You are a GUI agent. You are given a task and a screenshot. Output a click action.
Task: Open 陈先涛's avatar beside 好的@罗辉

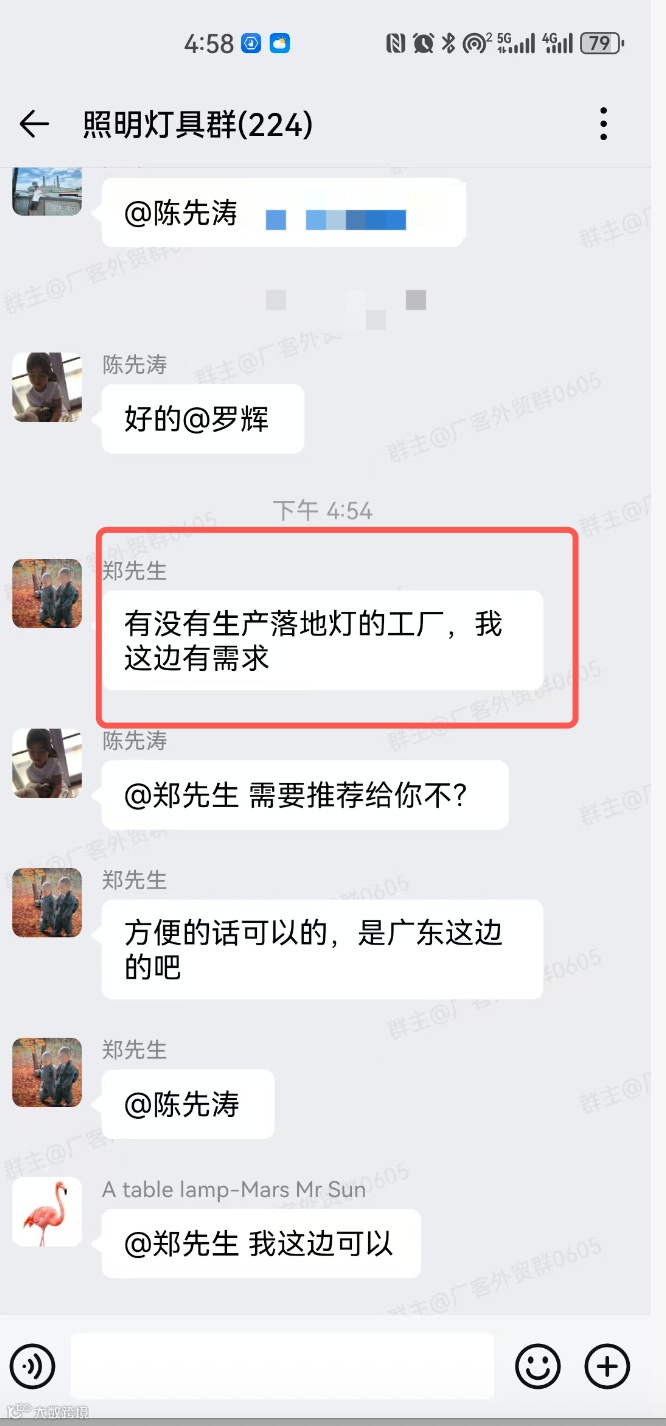[x=47, y=387]
